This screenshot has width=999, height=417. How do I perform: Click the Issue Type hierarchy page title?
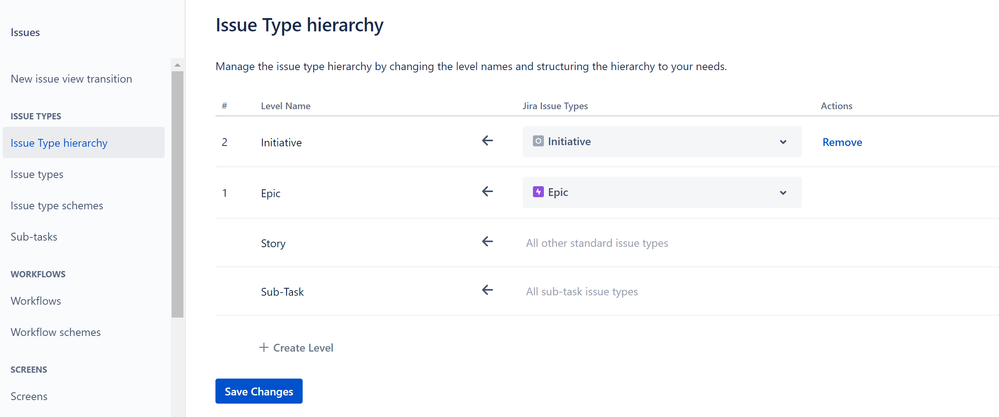click(299, 25)
